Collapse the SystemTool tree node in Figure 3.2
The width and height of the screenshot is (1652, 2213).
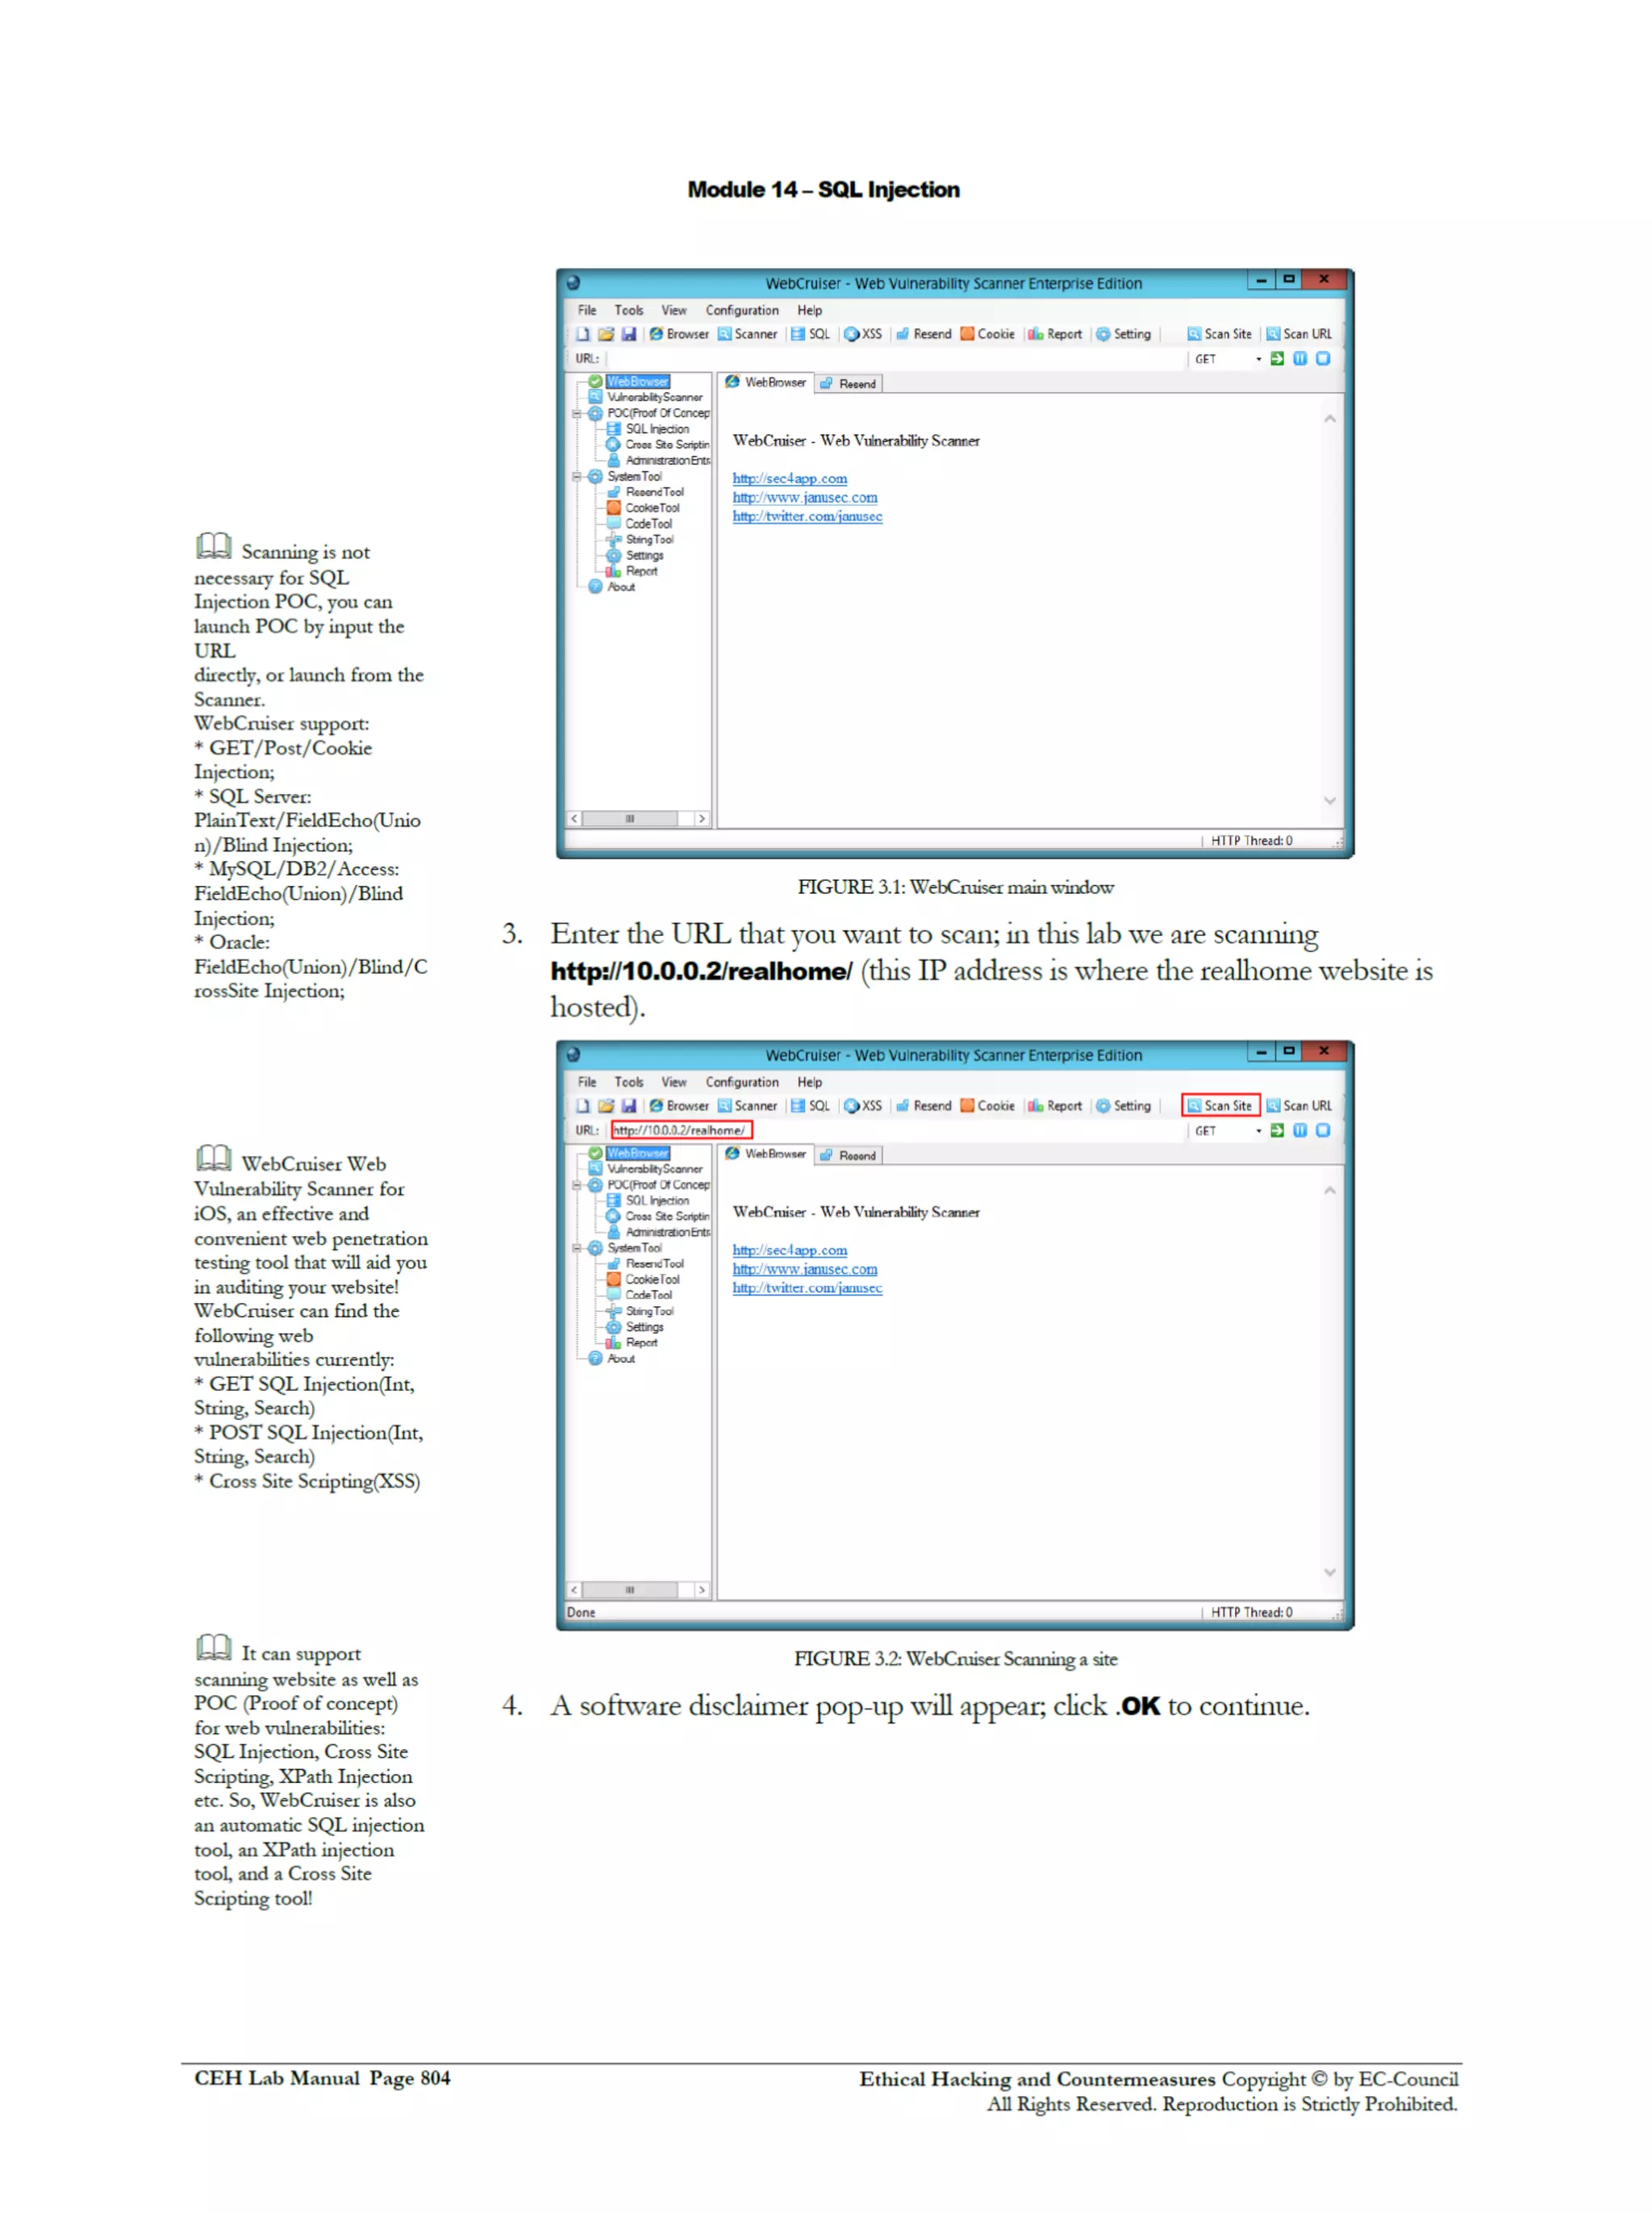point(577,1248)
